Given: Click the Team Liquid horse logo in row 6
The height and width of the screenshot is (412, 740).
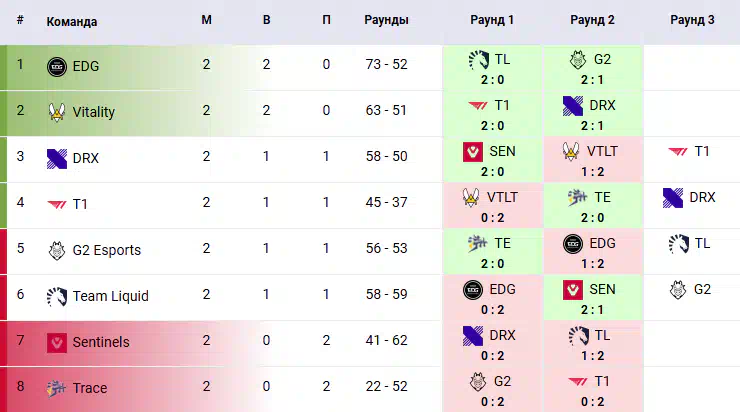Looking at the screenshot, I should pyautogui.click(x=57, y=296).
